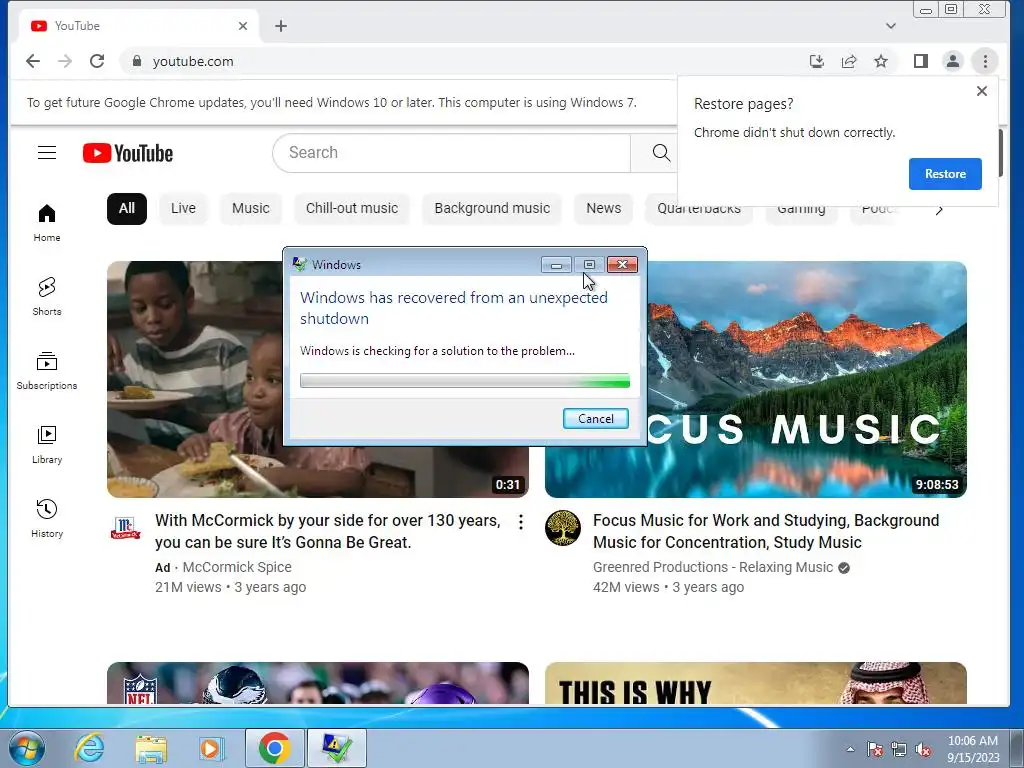The image size is (1024, 768).
Task: Select the Live filter chip
Action: (183, 208)
